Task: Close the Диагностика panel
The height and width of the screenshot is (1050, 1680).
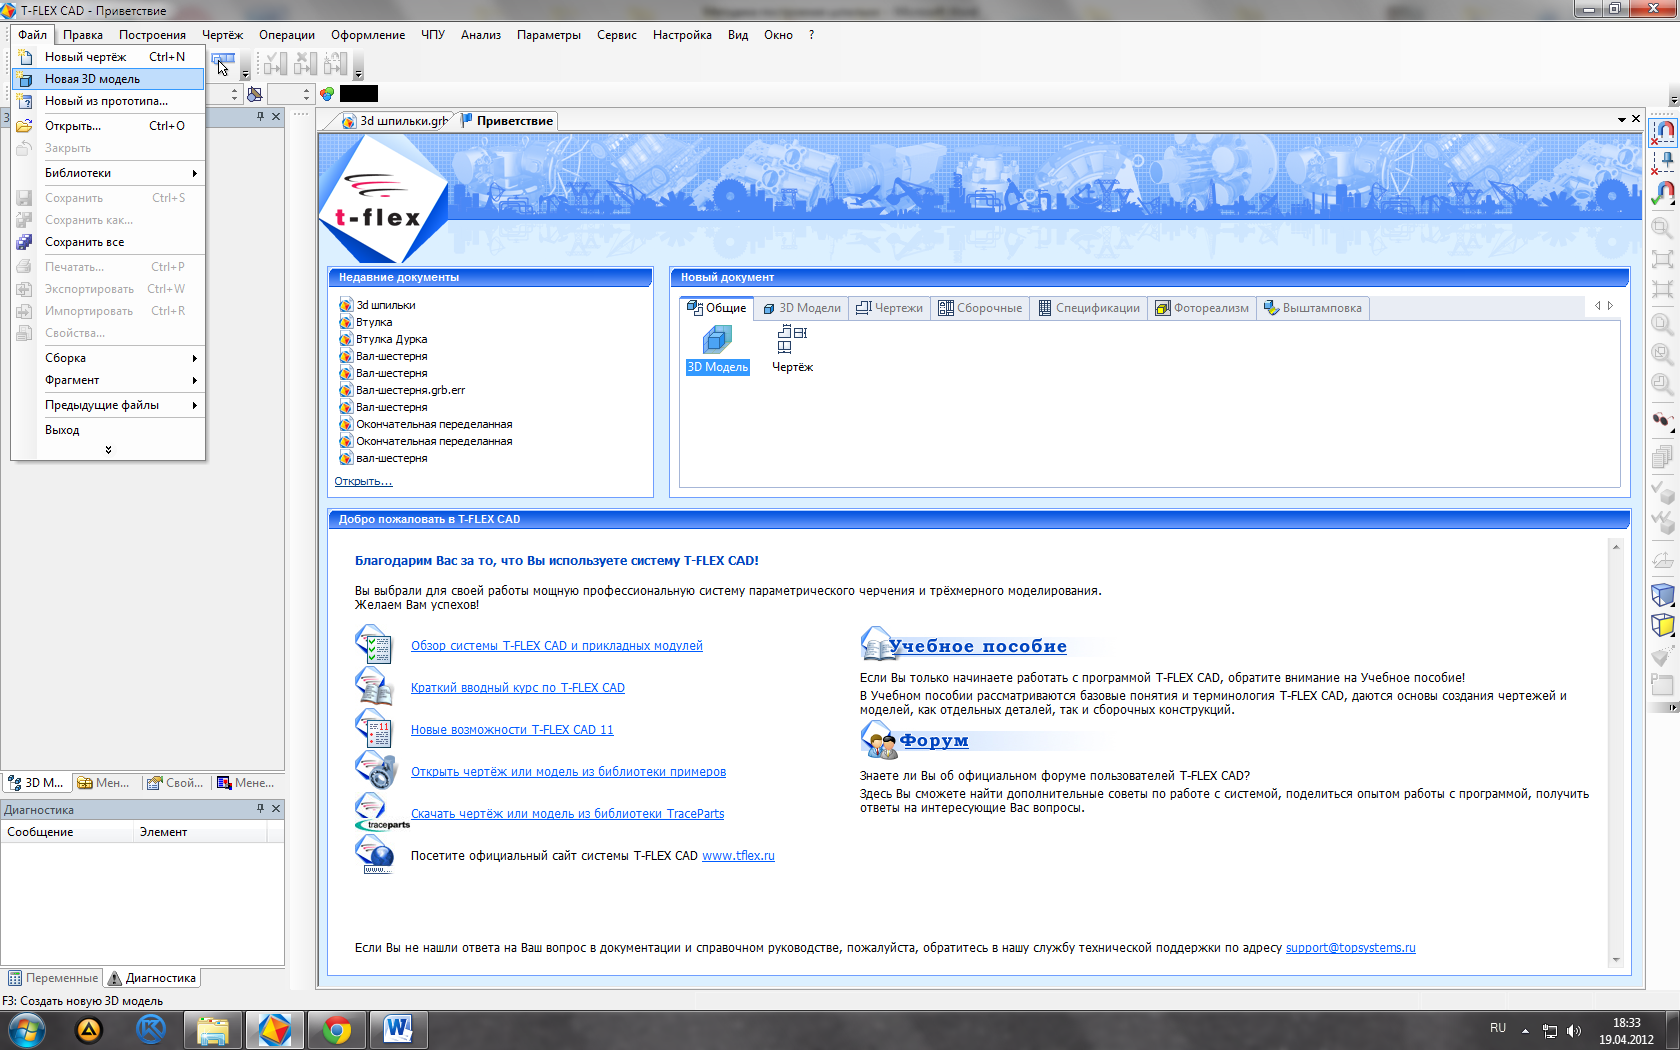Action: pos(276,808)
